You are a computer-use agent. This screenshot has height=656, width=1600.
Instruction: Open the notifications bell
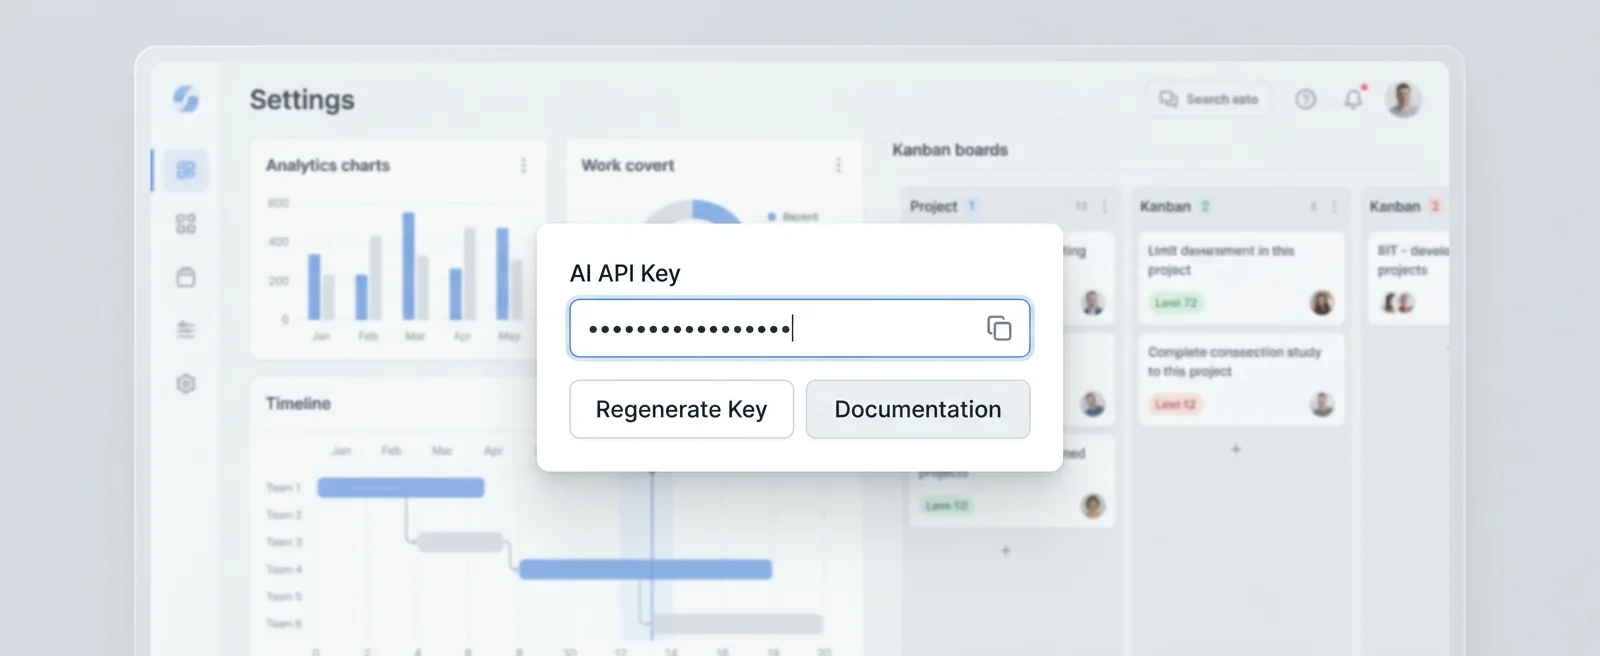pos(1354,98)
